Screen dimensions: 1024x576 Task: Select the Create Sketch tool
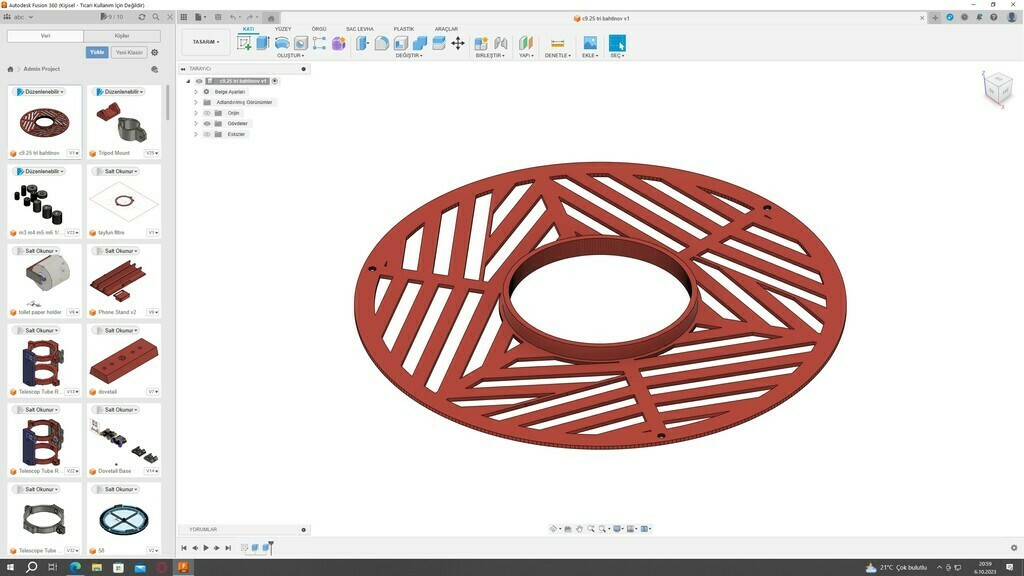(x=244, y=43)
